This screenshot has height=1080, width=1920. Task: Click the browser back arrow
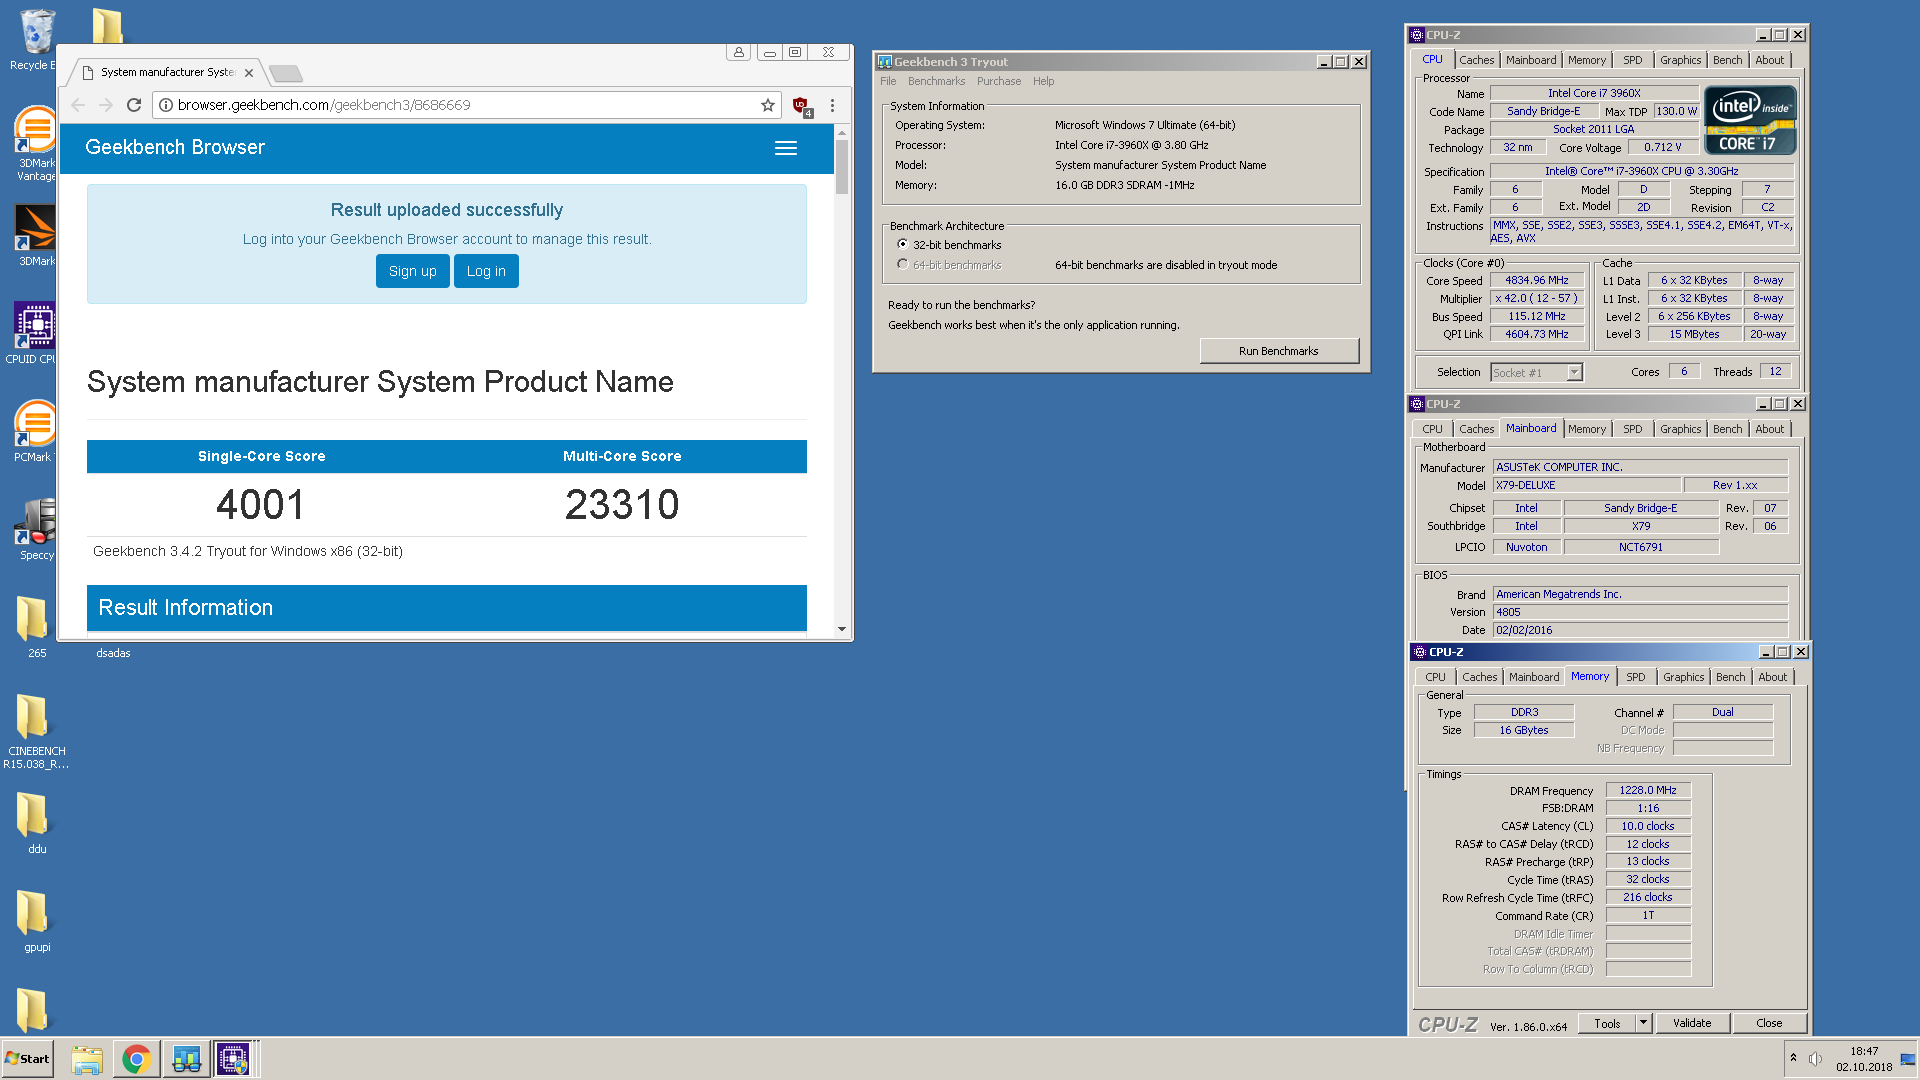click(78, 105)
